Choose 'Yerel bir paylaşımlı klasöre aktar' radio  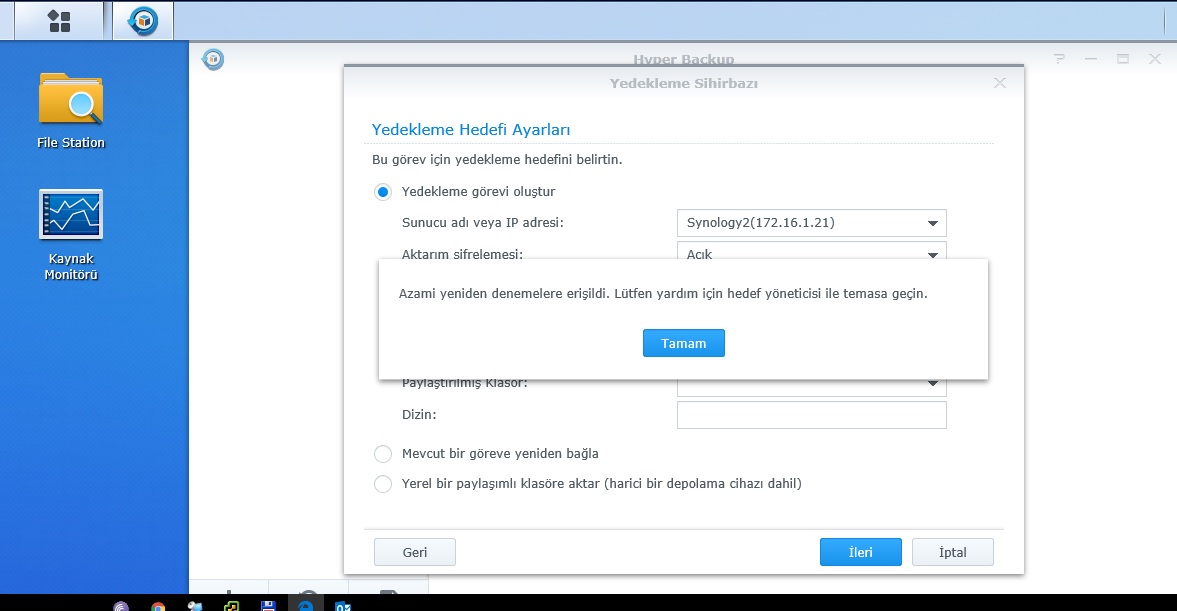point(383,484)
